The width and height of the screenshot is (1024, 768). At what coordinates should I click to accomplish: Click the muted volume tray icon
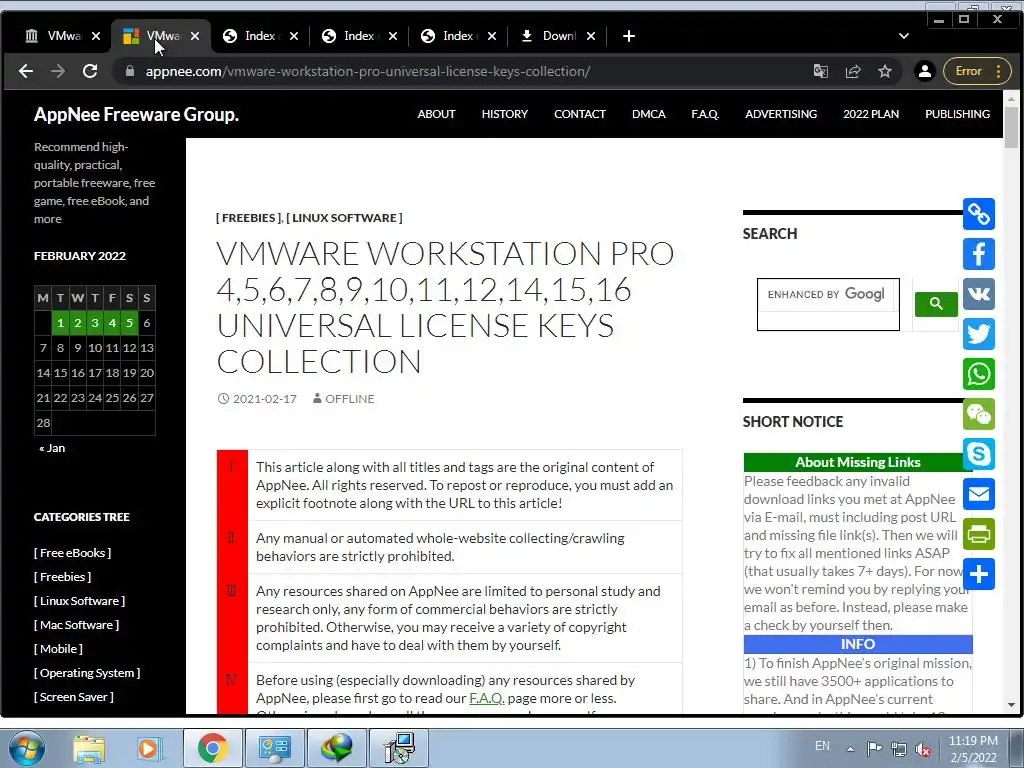(923, 749)
